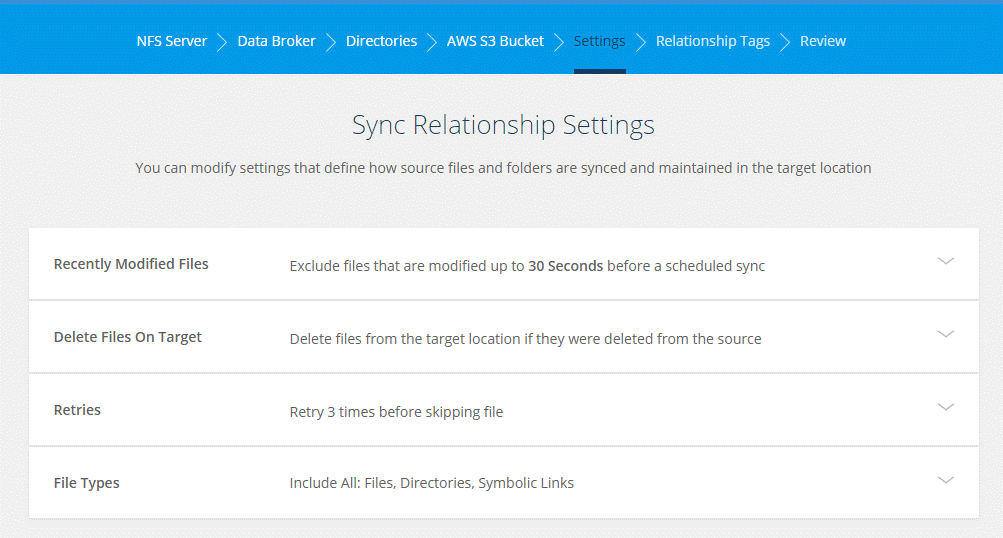The height and width of the screenshot is (538, 1003).
Task: Jump to the Relationship Tags step
Action: [712, 41]
